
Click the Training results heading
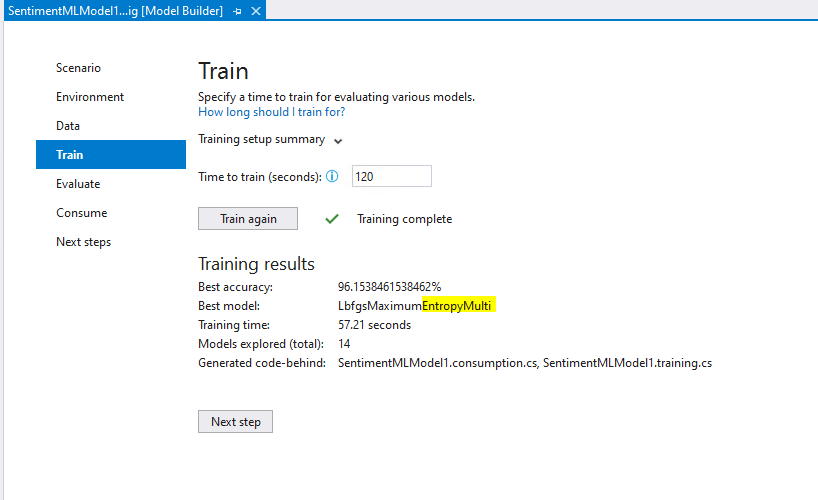[x=256, y=264]
